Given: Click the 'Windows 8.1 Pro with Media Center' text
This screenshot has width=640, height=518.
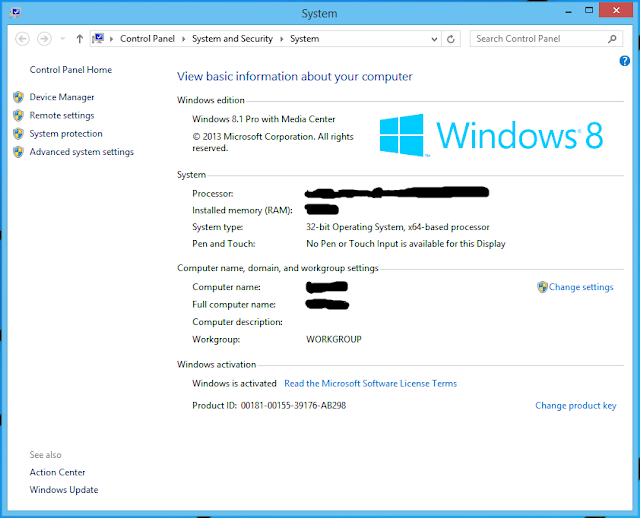Looking at the screenshot, I should [264, 119].
